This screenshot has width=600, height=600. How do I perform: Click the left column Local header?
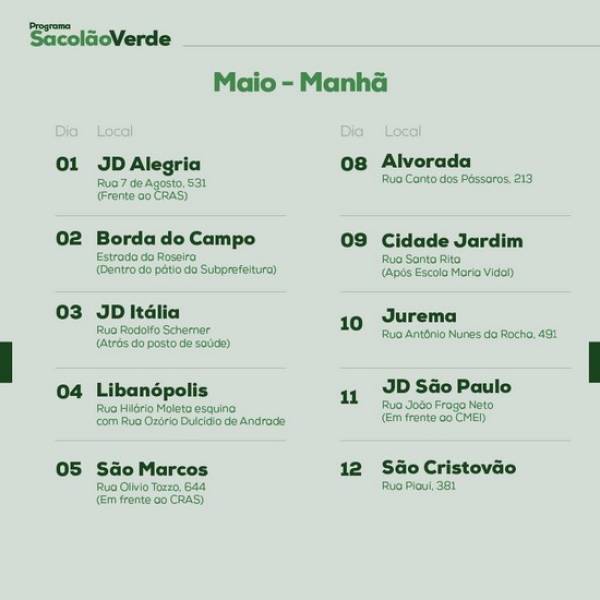click(x=115, y=131)
